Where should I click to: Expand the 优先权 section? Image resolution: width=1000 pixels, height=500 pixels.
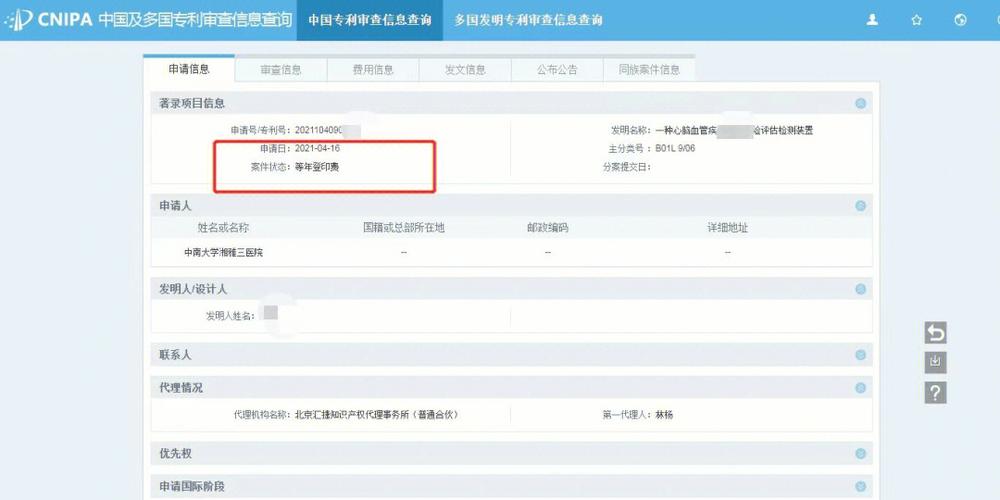click(x=860, y=453)
